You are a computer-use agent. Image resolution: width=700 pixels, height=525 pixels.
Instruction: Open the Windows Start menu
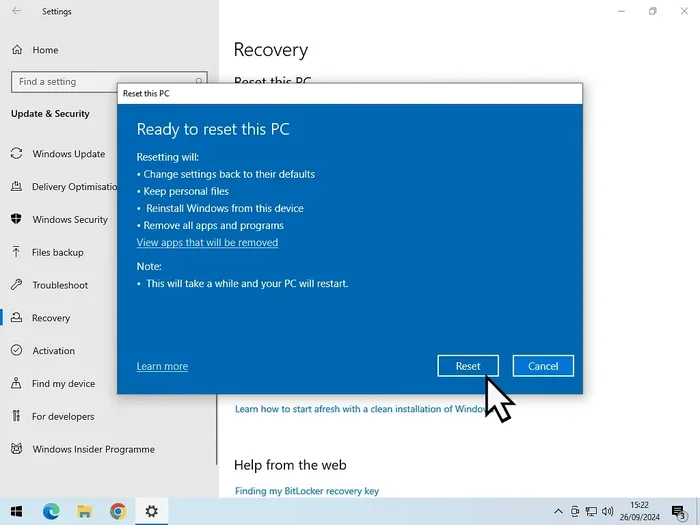click(x=17, y=511)
